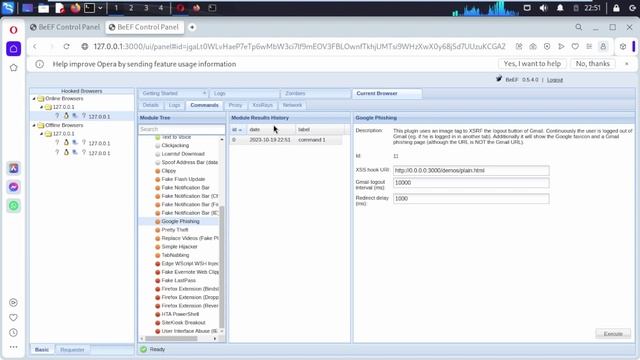Click the lock screen tray icon
Viewport: 640px width, 360px height.
(x=616, y=8)
